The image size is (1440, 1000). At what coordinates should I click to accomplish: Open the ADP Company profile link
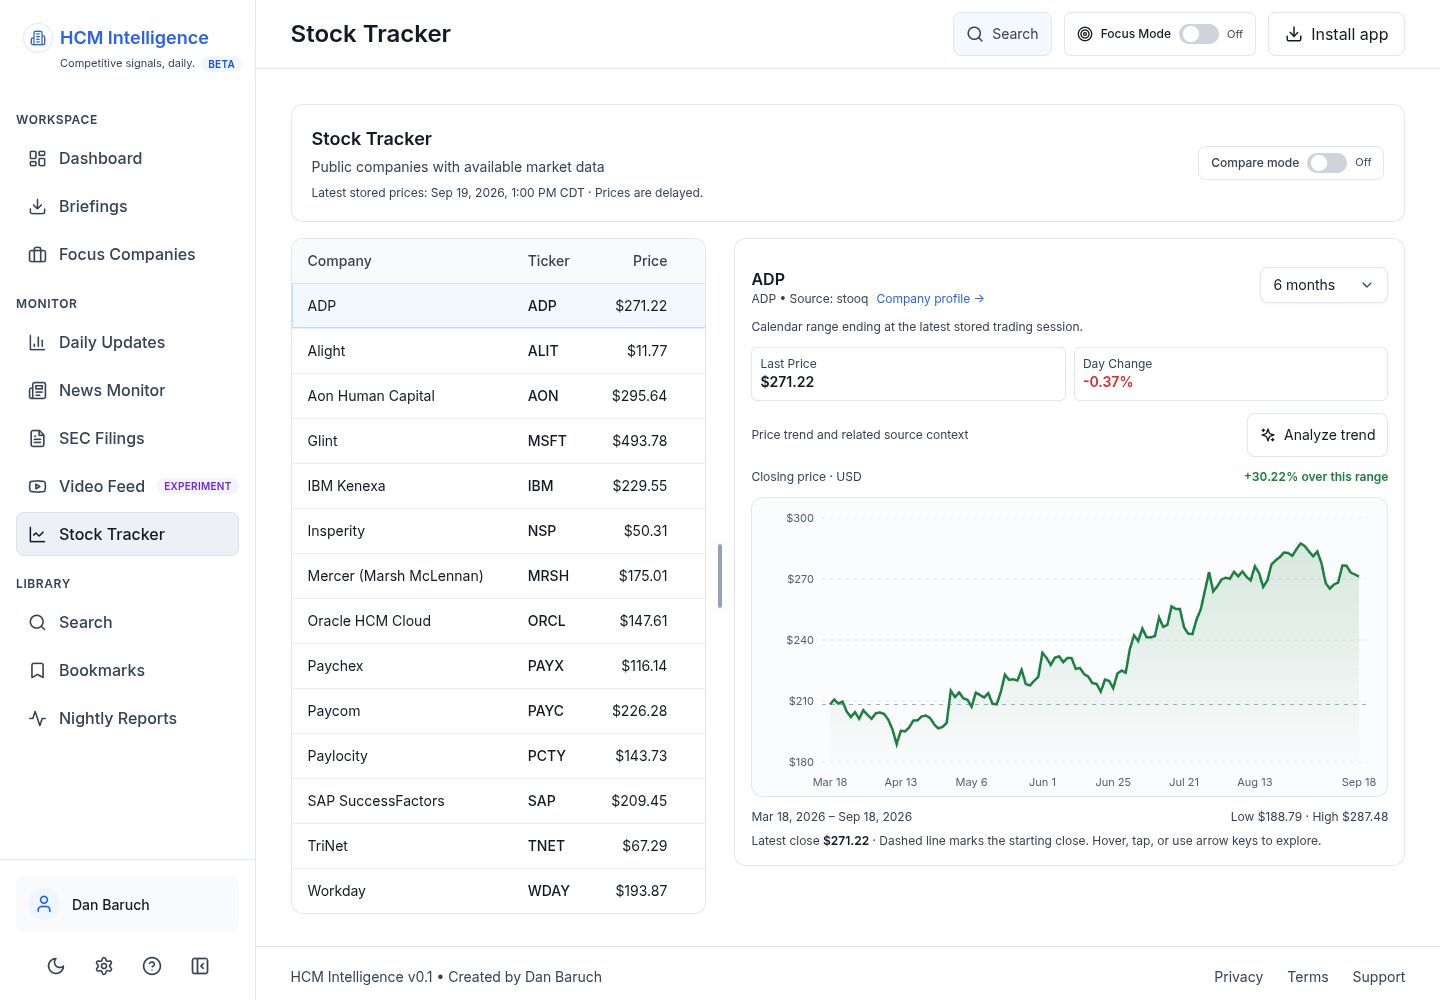pyautogui.click(x=930, y=299)
